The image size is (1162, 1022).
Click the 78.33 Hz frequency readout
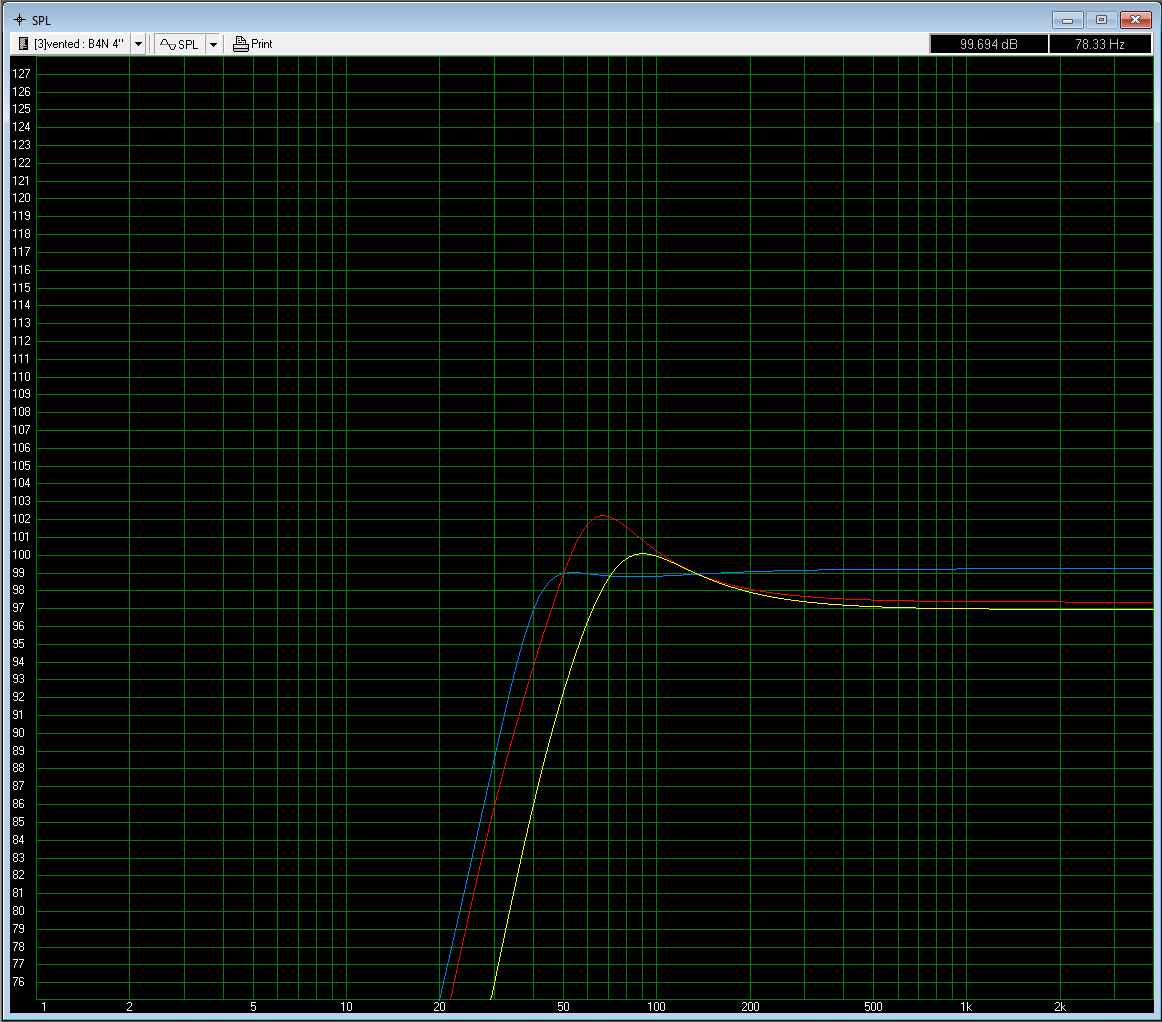(1099, 44)
